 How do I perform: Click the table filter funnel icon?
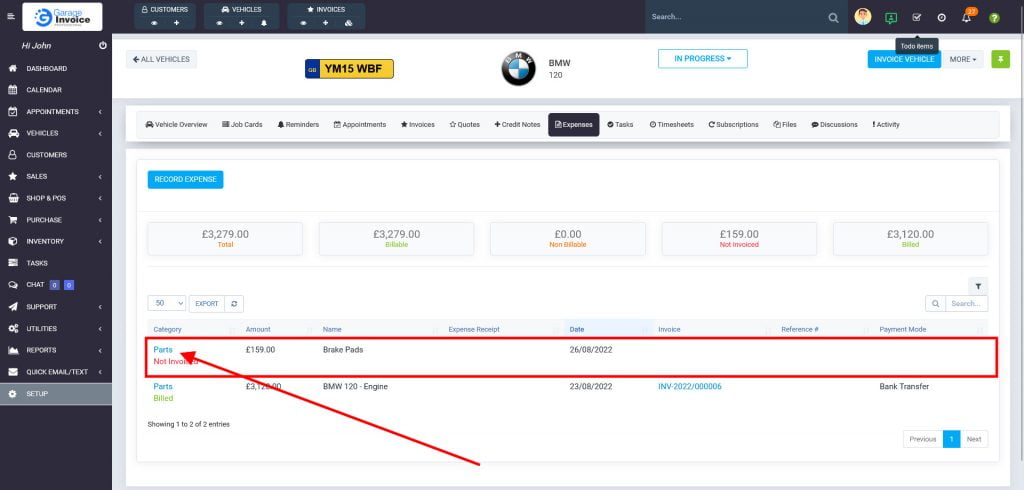pos(978,286)
